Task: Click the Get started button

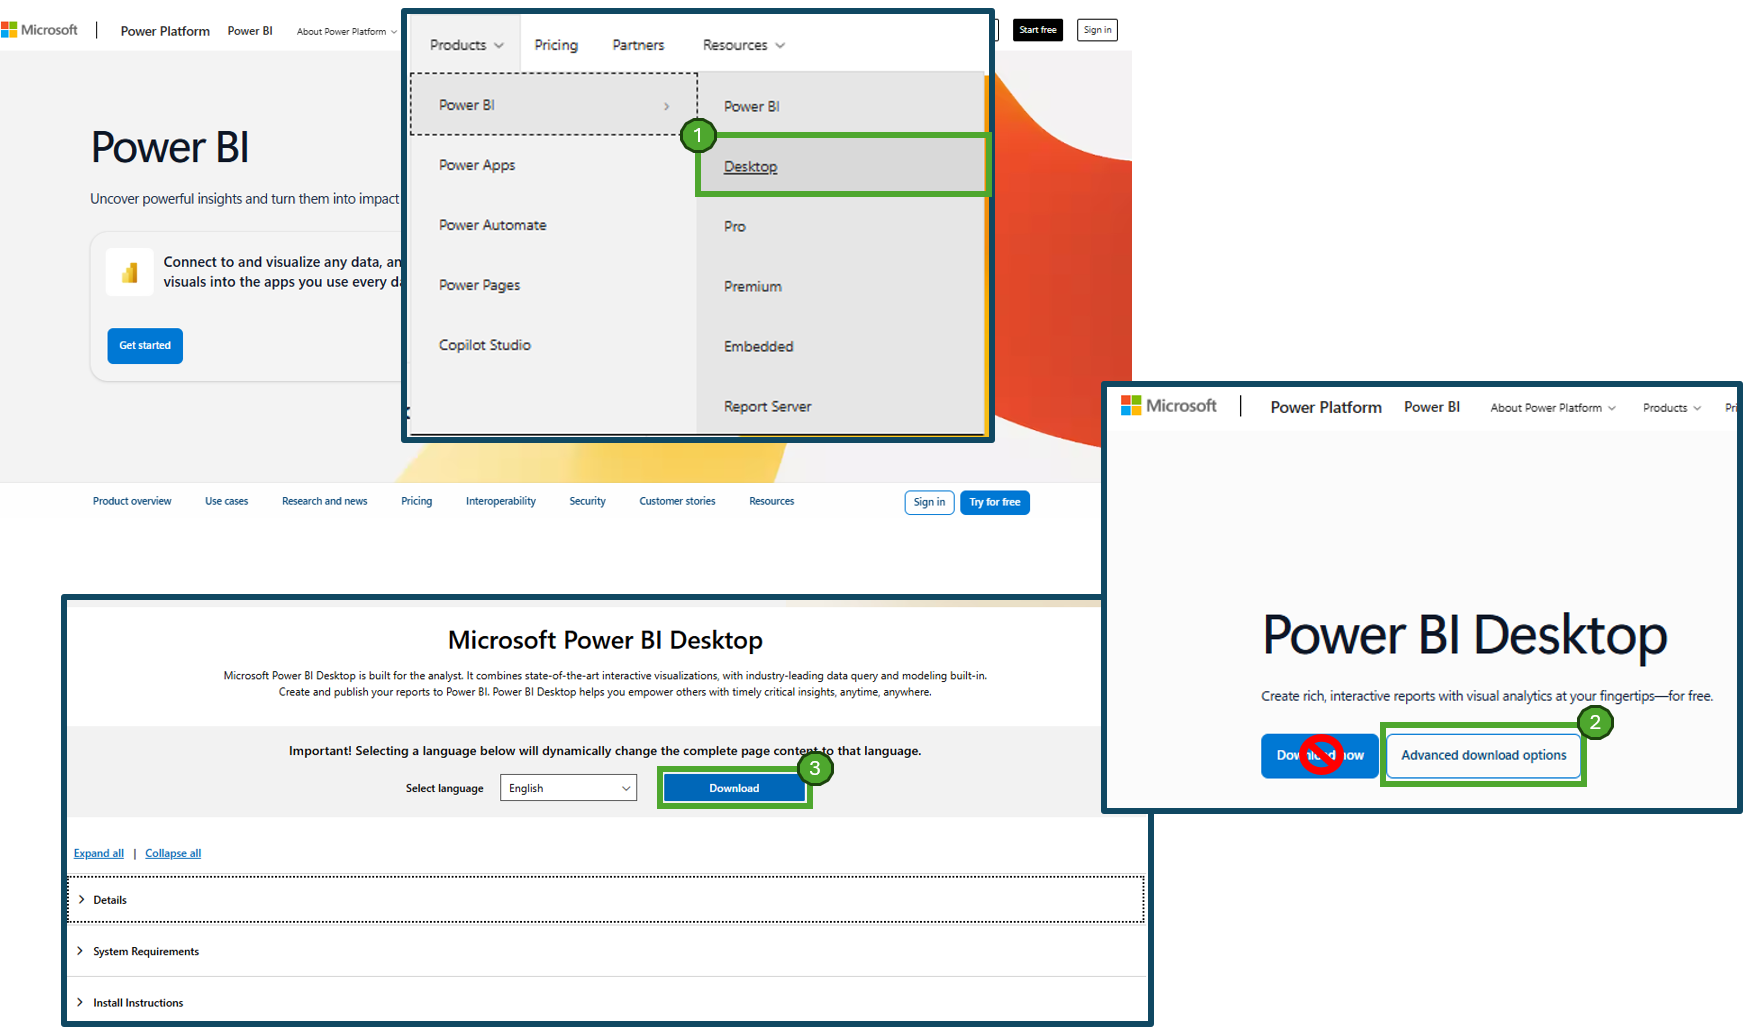Action: (x=145, y=346)
